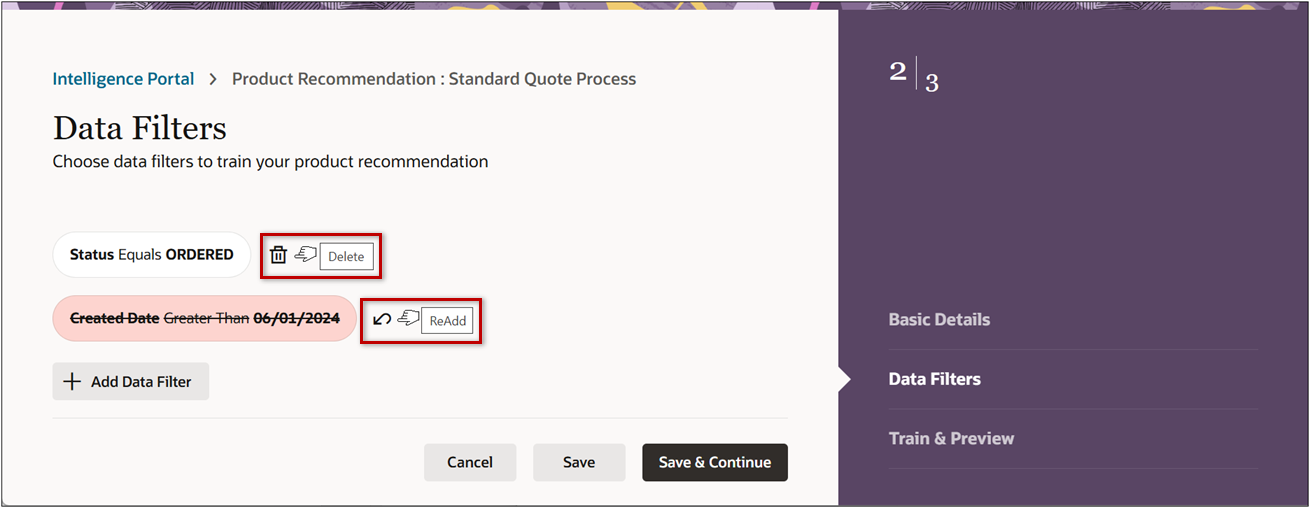Click the 2 | 3 step counter
The height and width of the screenshot is (508, 1310).
[x=914, y=76]
